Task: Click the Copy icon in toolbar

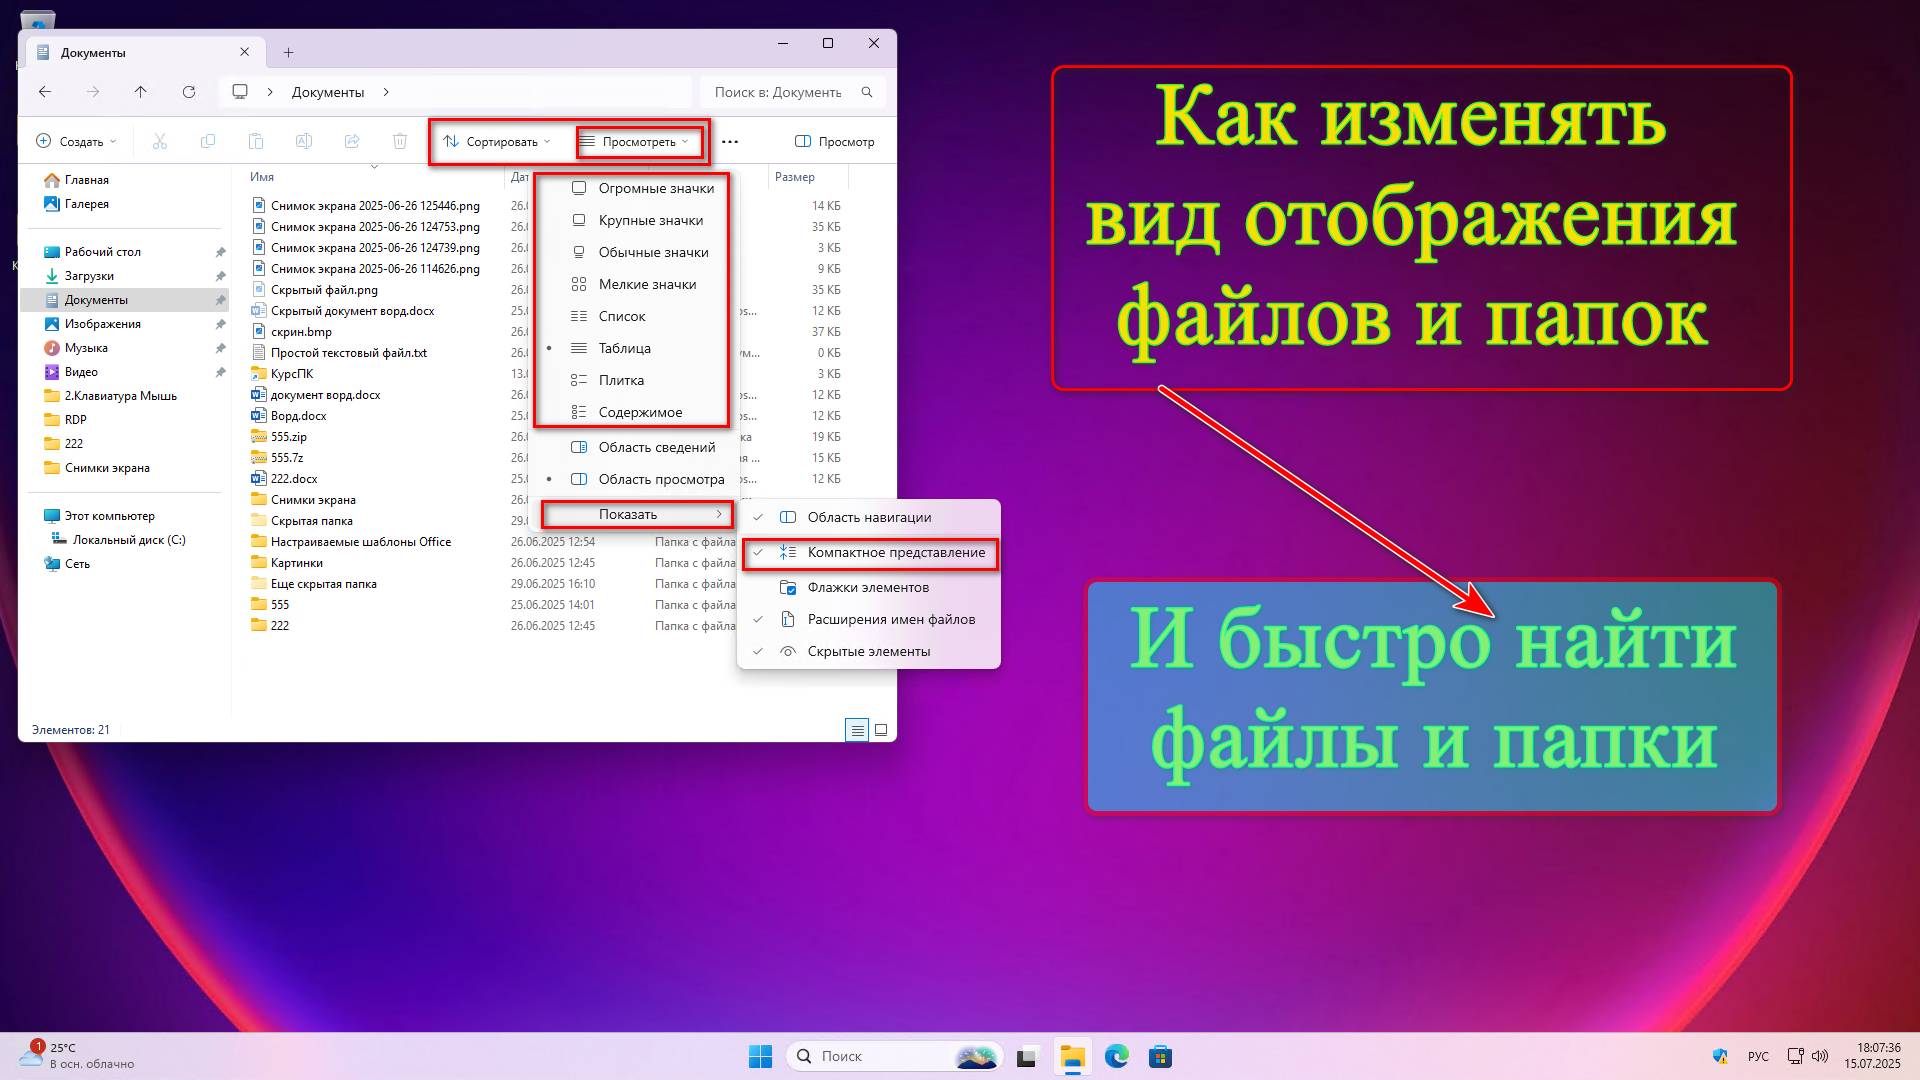Action: (208, 142)
